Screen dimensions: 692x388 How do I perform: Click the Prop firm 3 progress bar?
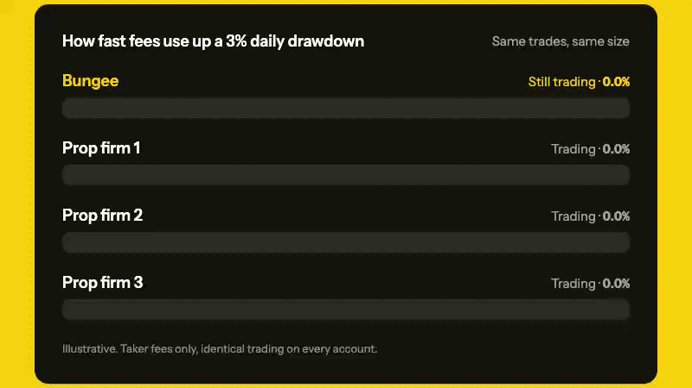346,309
